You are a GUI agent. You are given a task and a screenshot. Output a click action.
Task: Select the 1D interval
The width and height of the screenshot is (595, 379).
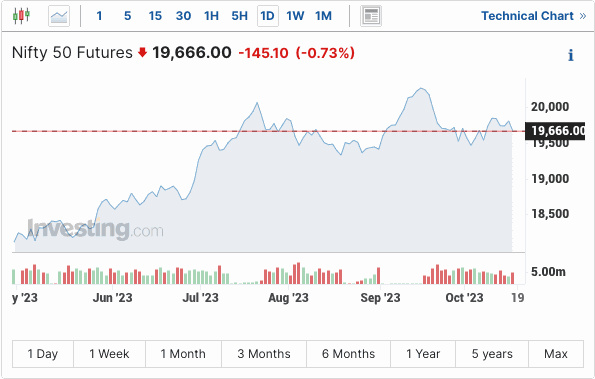[x=268, y=16]
